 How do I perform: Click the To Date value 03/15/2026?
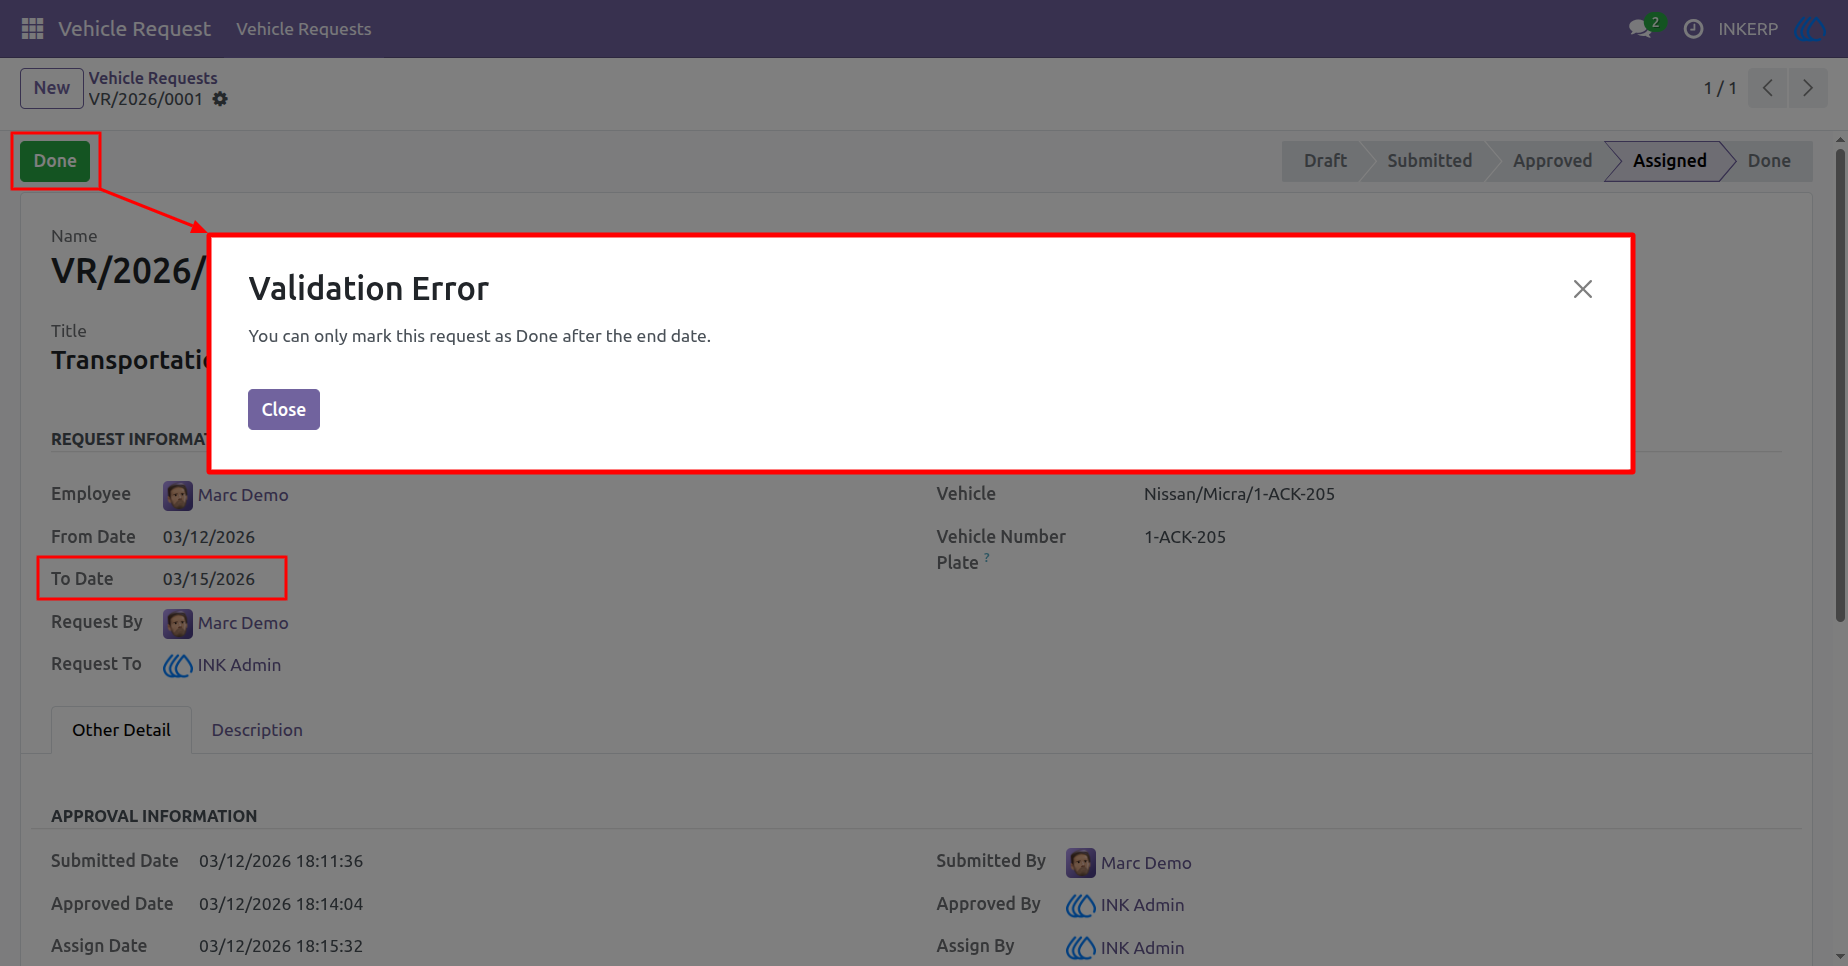click(x=209, y=579)
